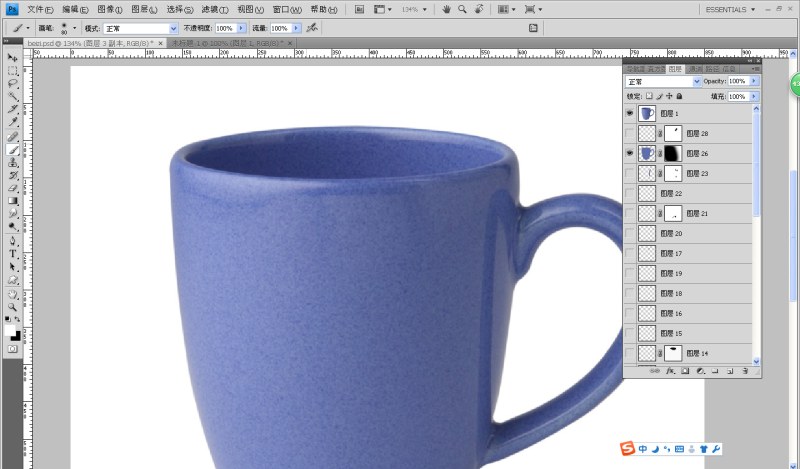This screenshot has width=800, height=469.
Task: Set background color black swatch
Action: 17,337
